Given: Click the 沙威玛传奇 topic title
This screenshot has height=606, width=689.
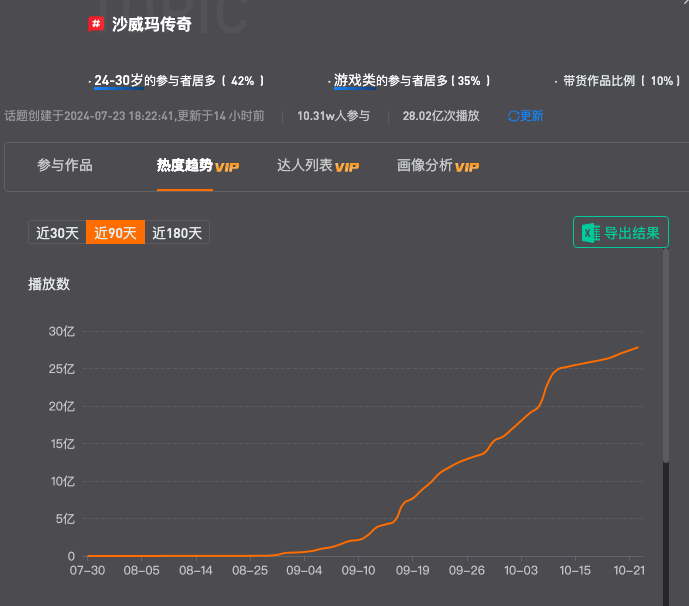Looking at the screenshot, I should pyautogui.click(x=152, y=24).
